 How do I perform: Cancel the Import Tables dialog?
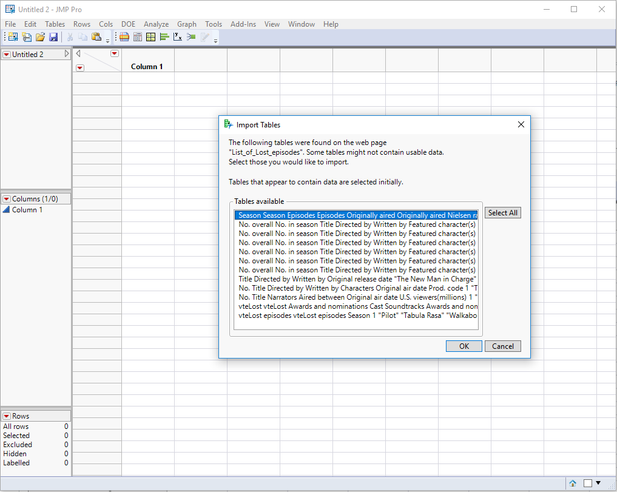(x=503, y=346)
